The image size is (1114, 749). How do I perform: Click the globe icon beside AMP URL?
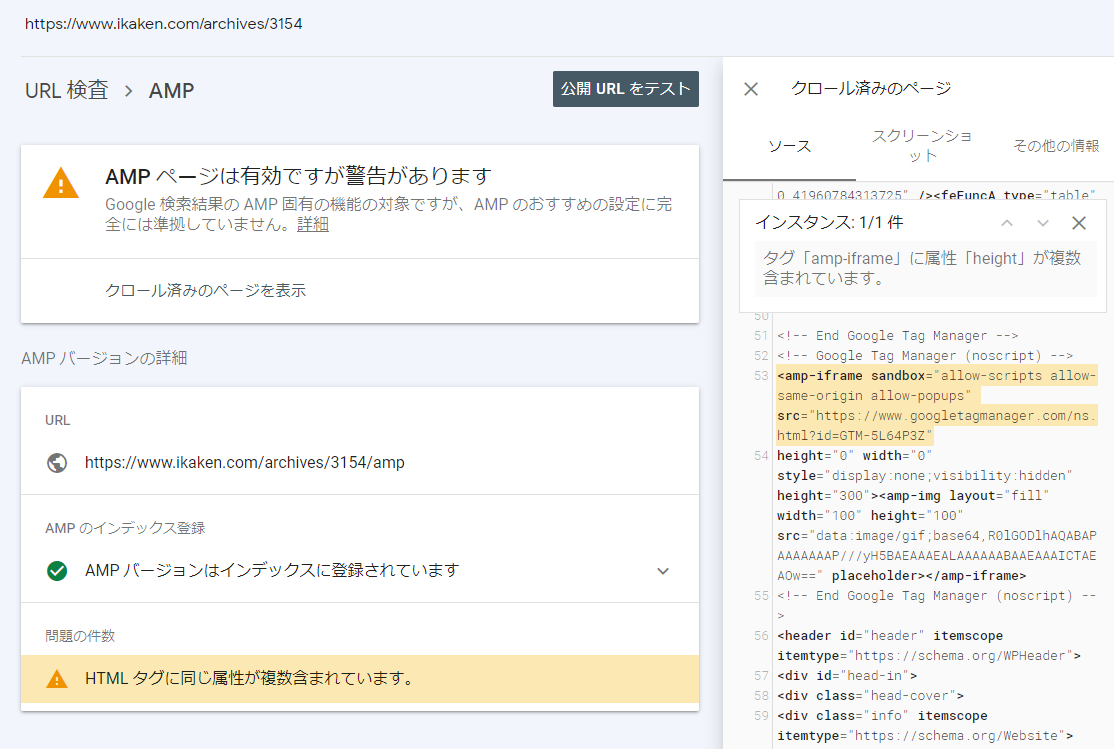(57, 463)
